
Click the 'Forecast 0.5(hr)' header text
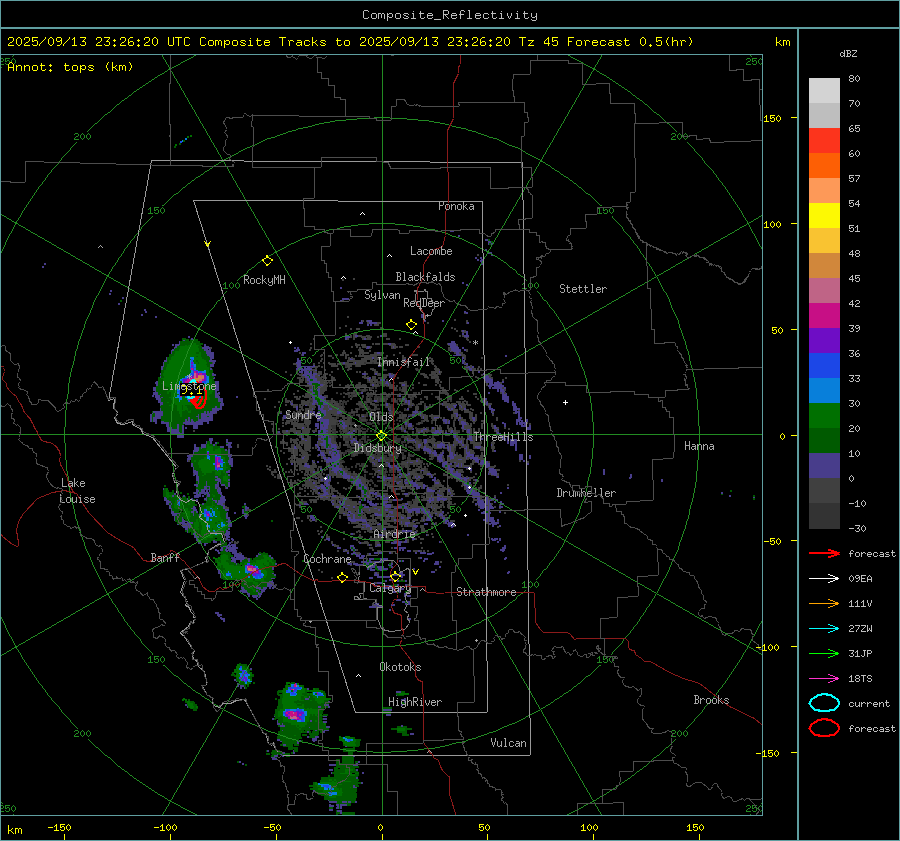[630, 42]
